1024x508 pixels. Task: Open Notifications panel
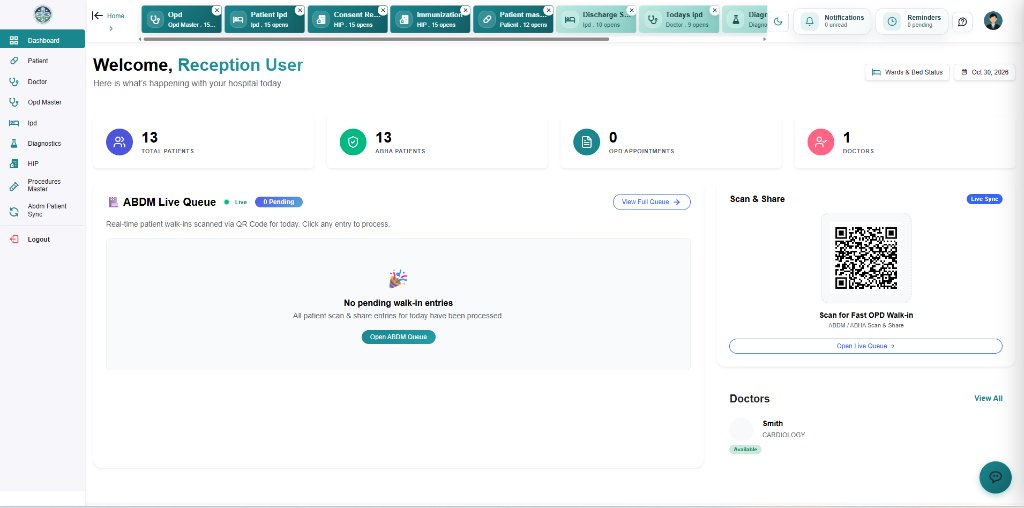833,22
